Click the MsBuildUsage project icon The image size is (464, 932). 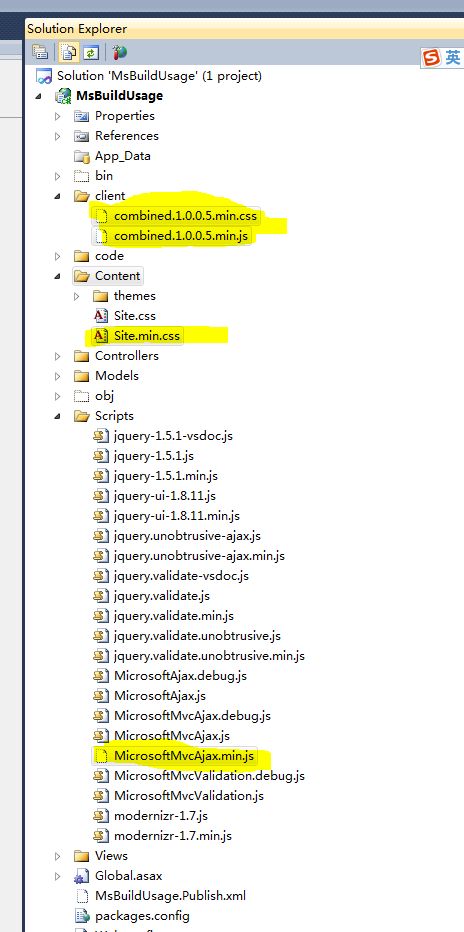click(x=63, y=96)
